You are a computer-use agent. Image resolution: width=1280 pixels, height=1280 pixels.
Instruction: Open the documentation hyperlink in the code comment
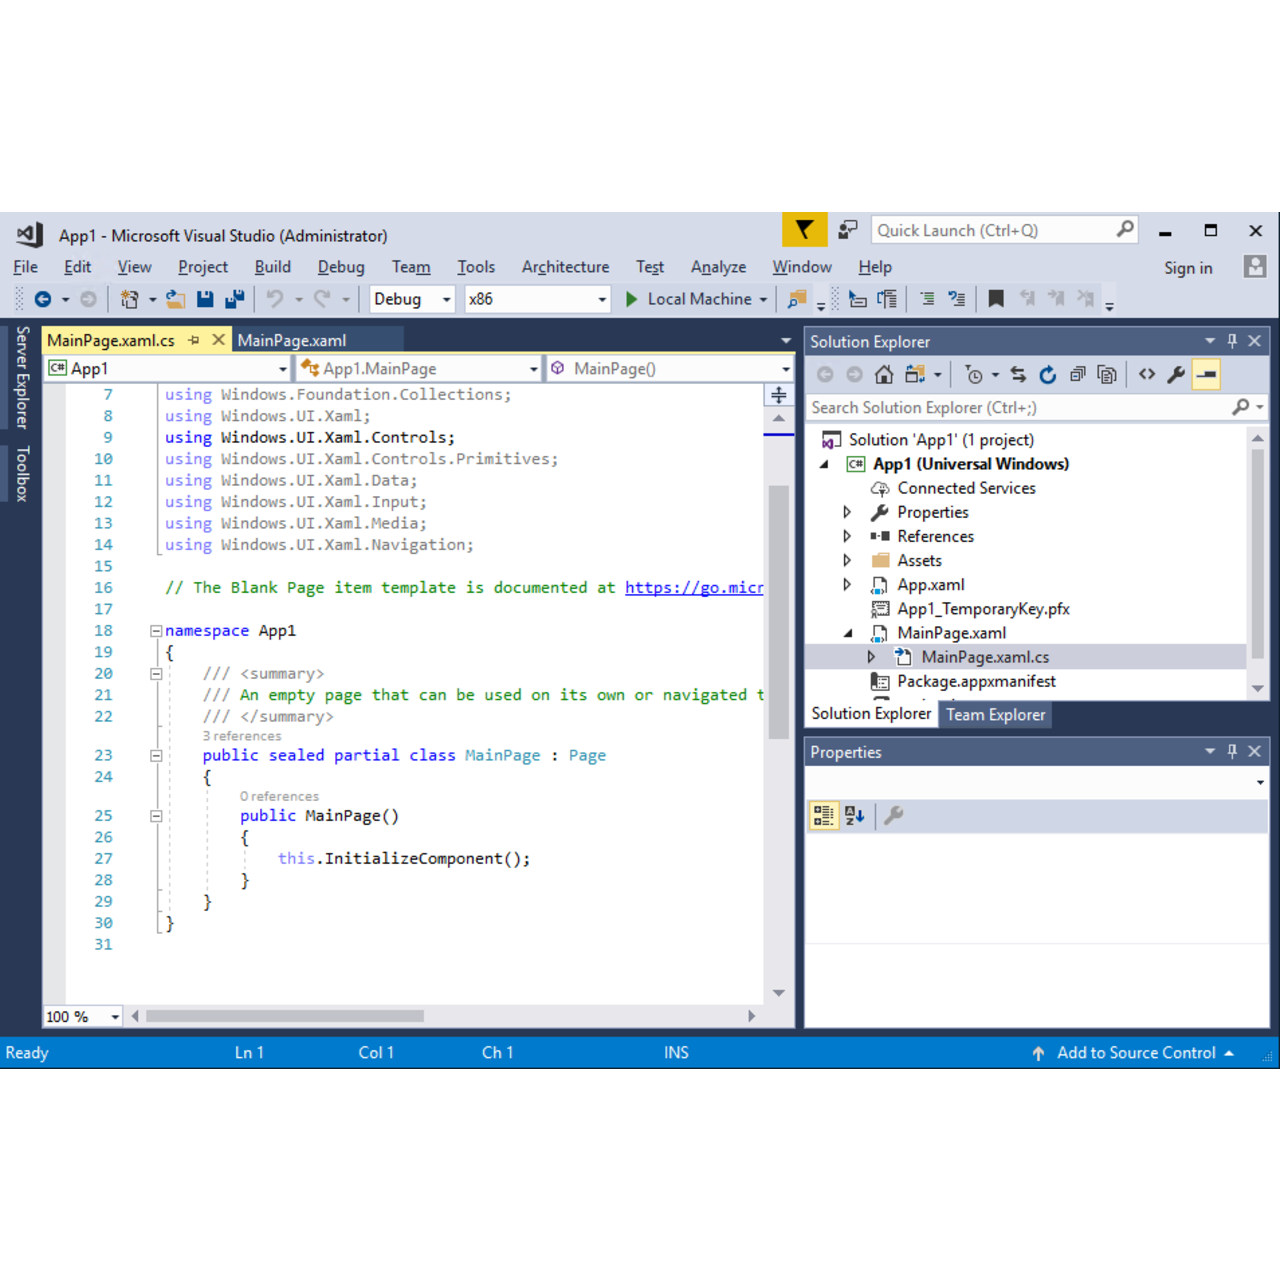pos(694,587)
